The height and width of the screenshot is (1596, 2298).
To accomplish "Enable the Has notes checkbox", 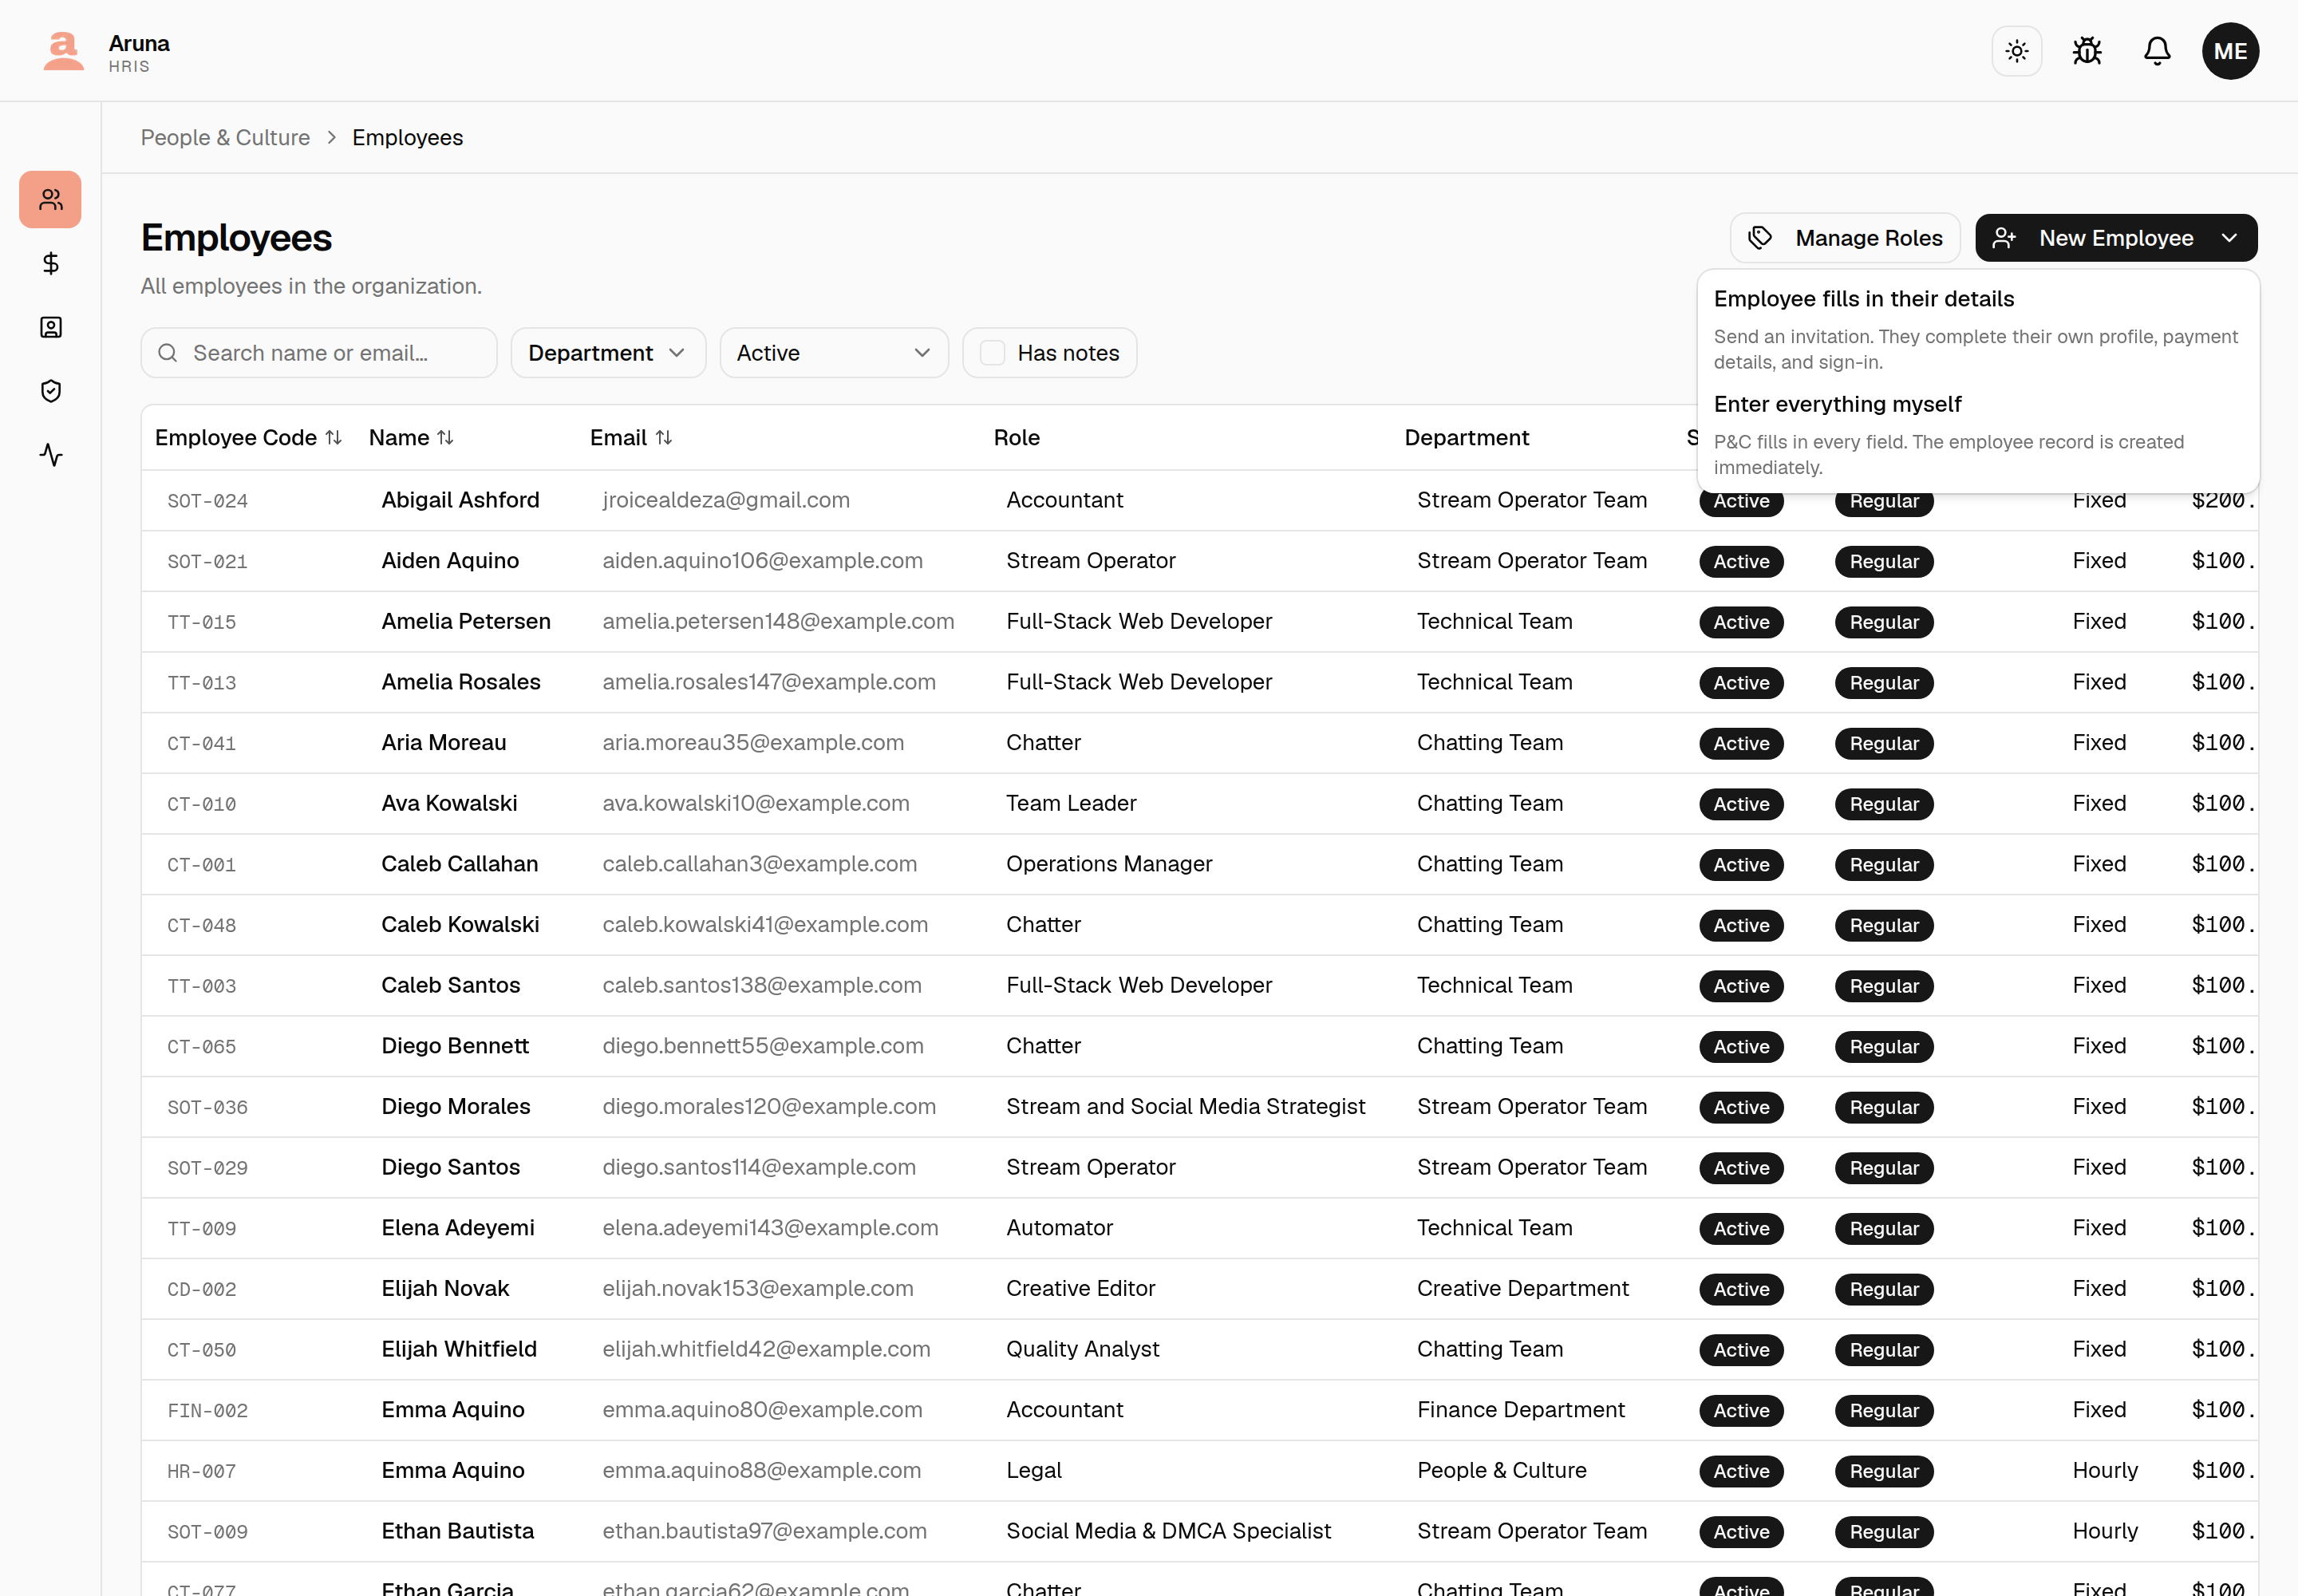I will pyautogui.click(x=992, y=353).
